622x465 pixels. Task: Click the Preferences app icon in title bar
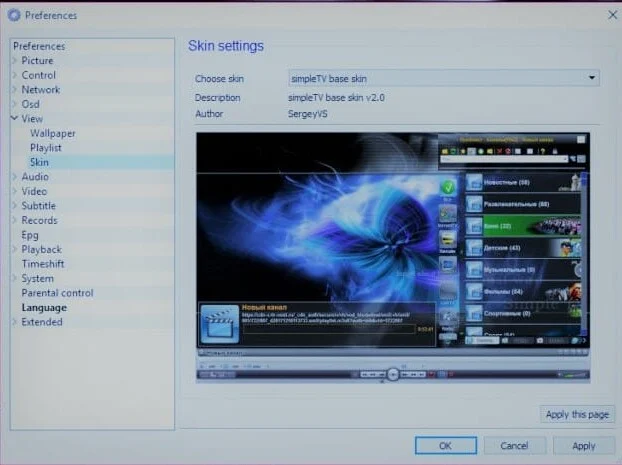click(13, 15)
